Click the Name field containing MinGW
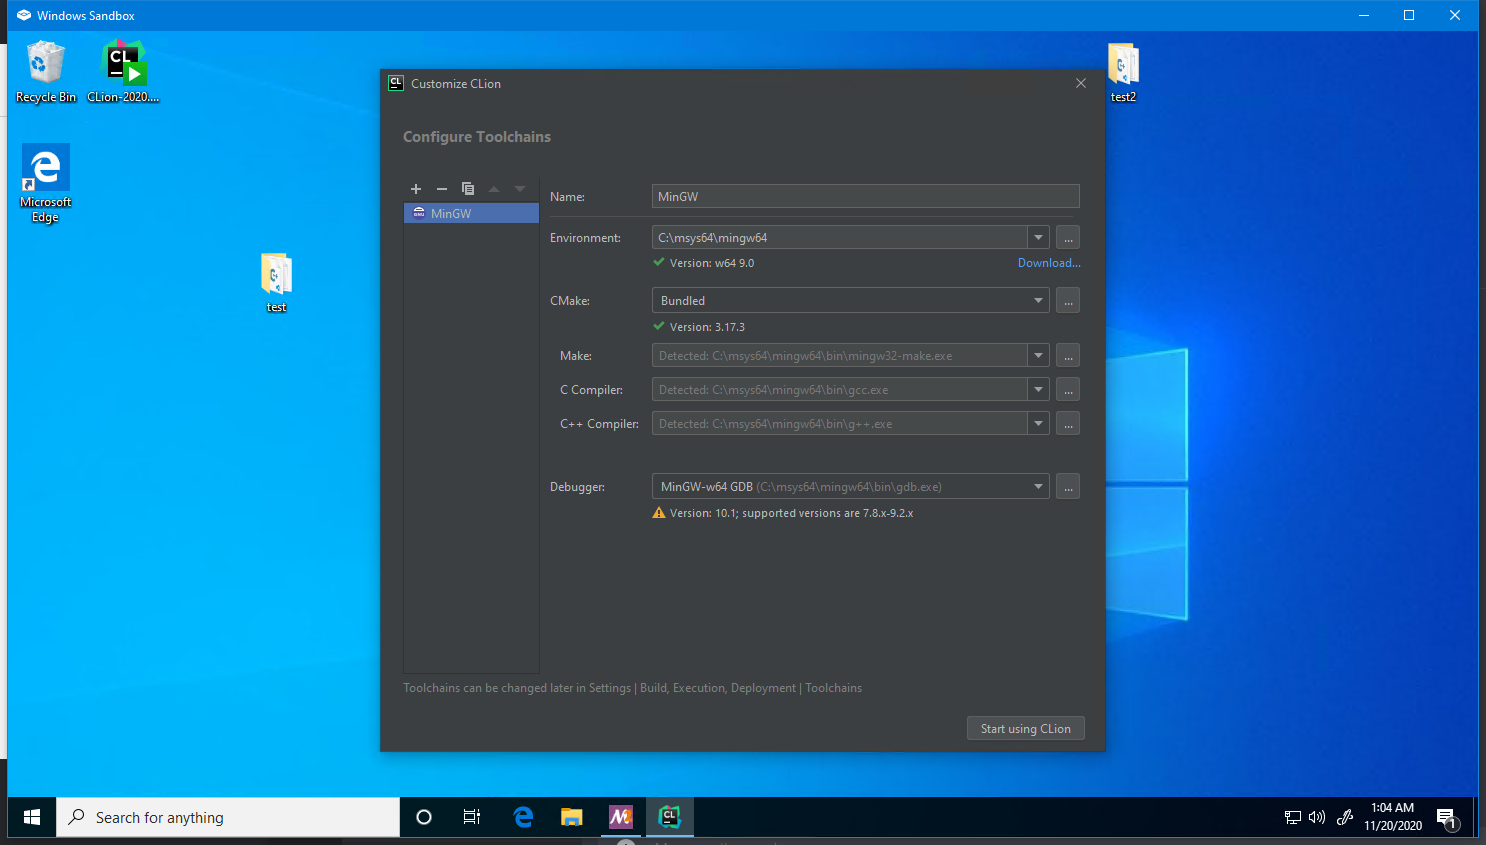 coord(865,196)
